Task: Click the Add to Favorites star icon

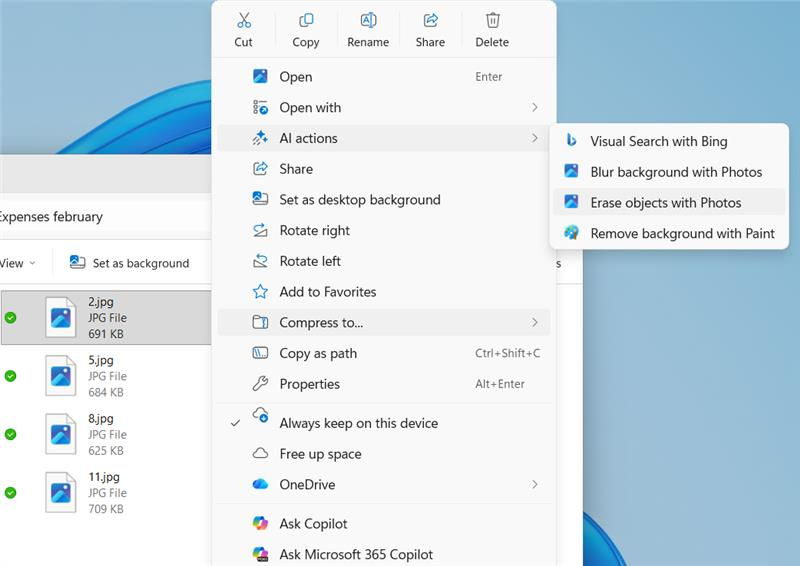Action: coord(260,291)
